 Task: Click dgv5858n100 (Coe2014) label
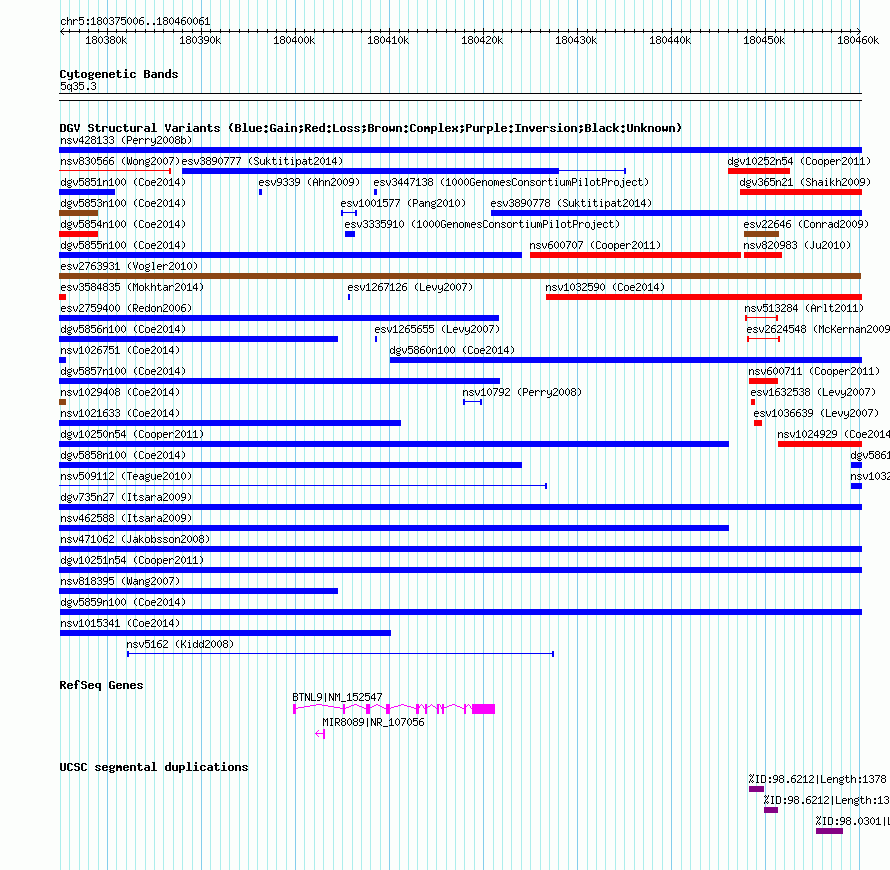(123, 455)
